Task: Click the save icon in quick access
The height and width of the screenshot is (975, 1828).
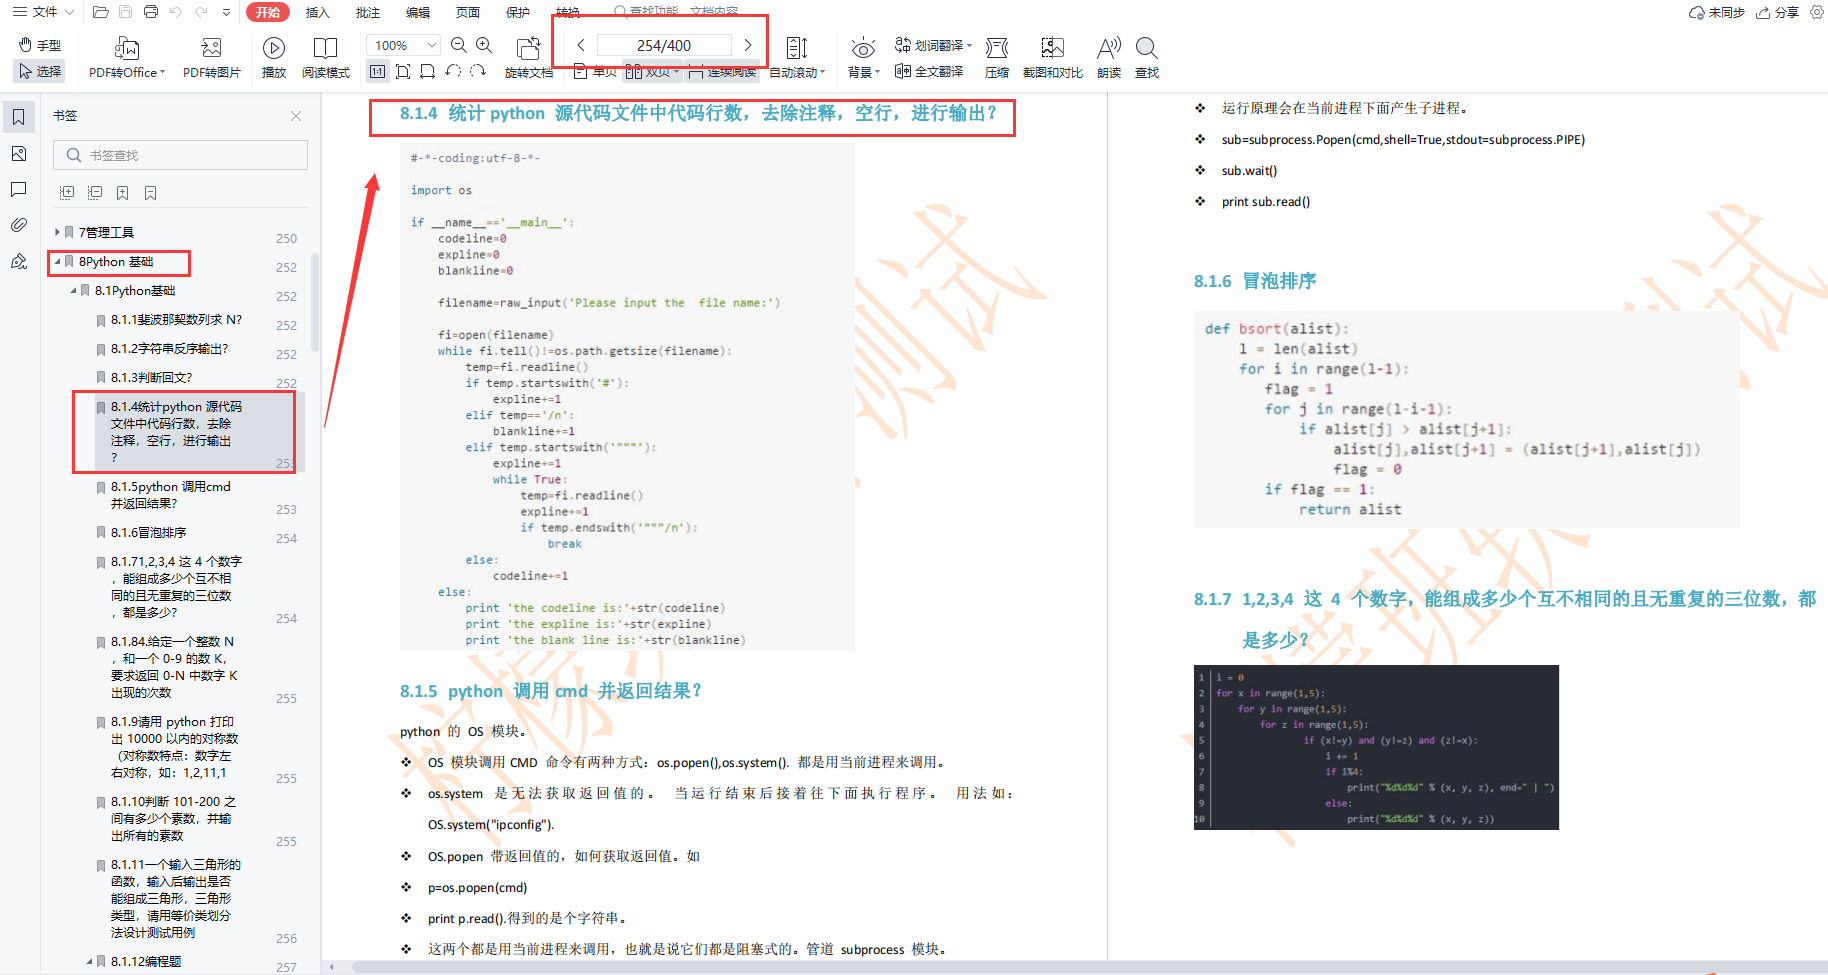Action: click(125, 12)
